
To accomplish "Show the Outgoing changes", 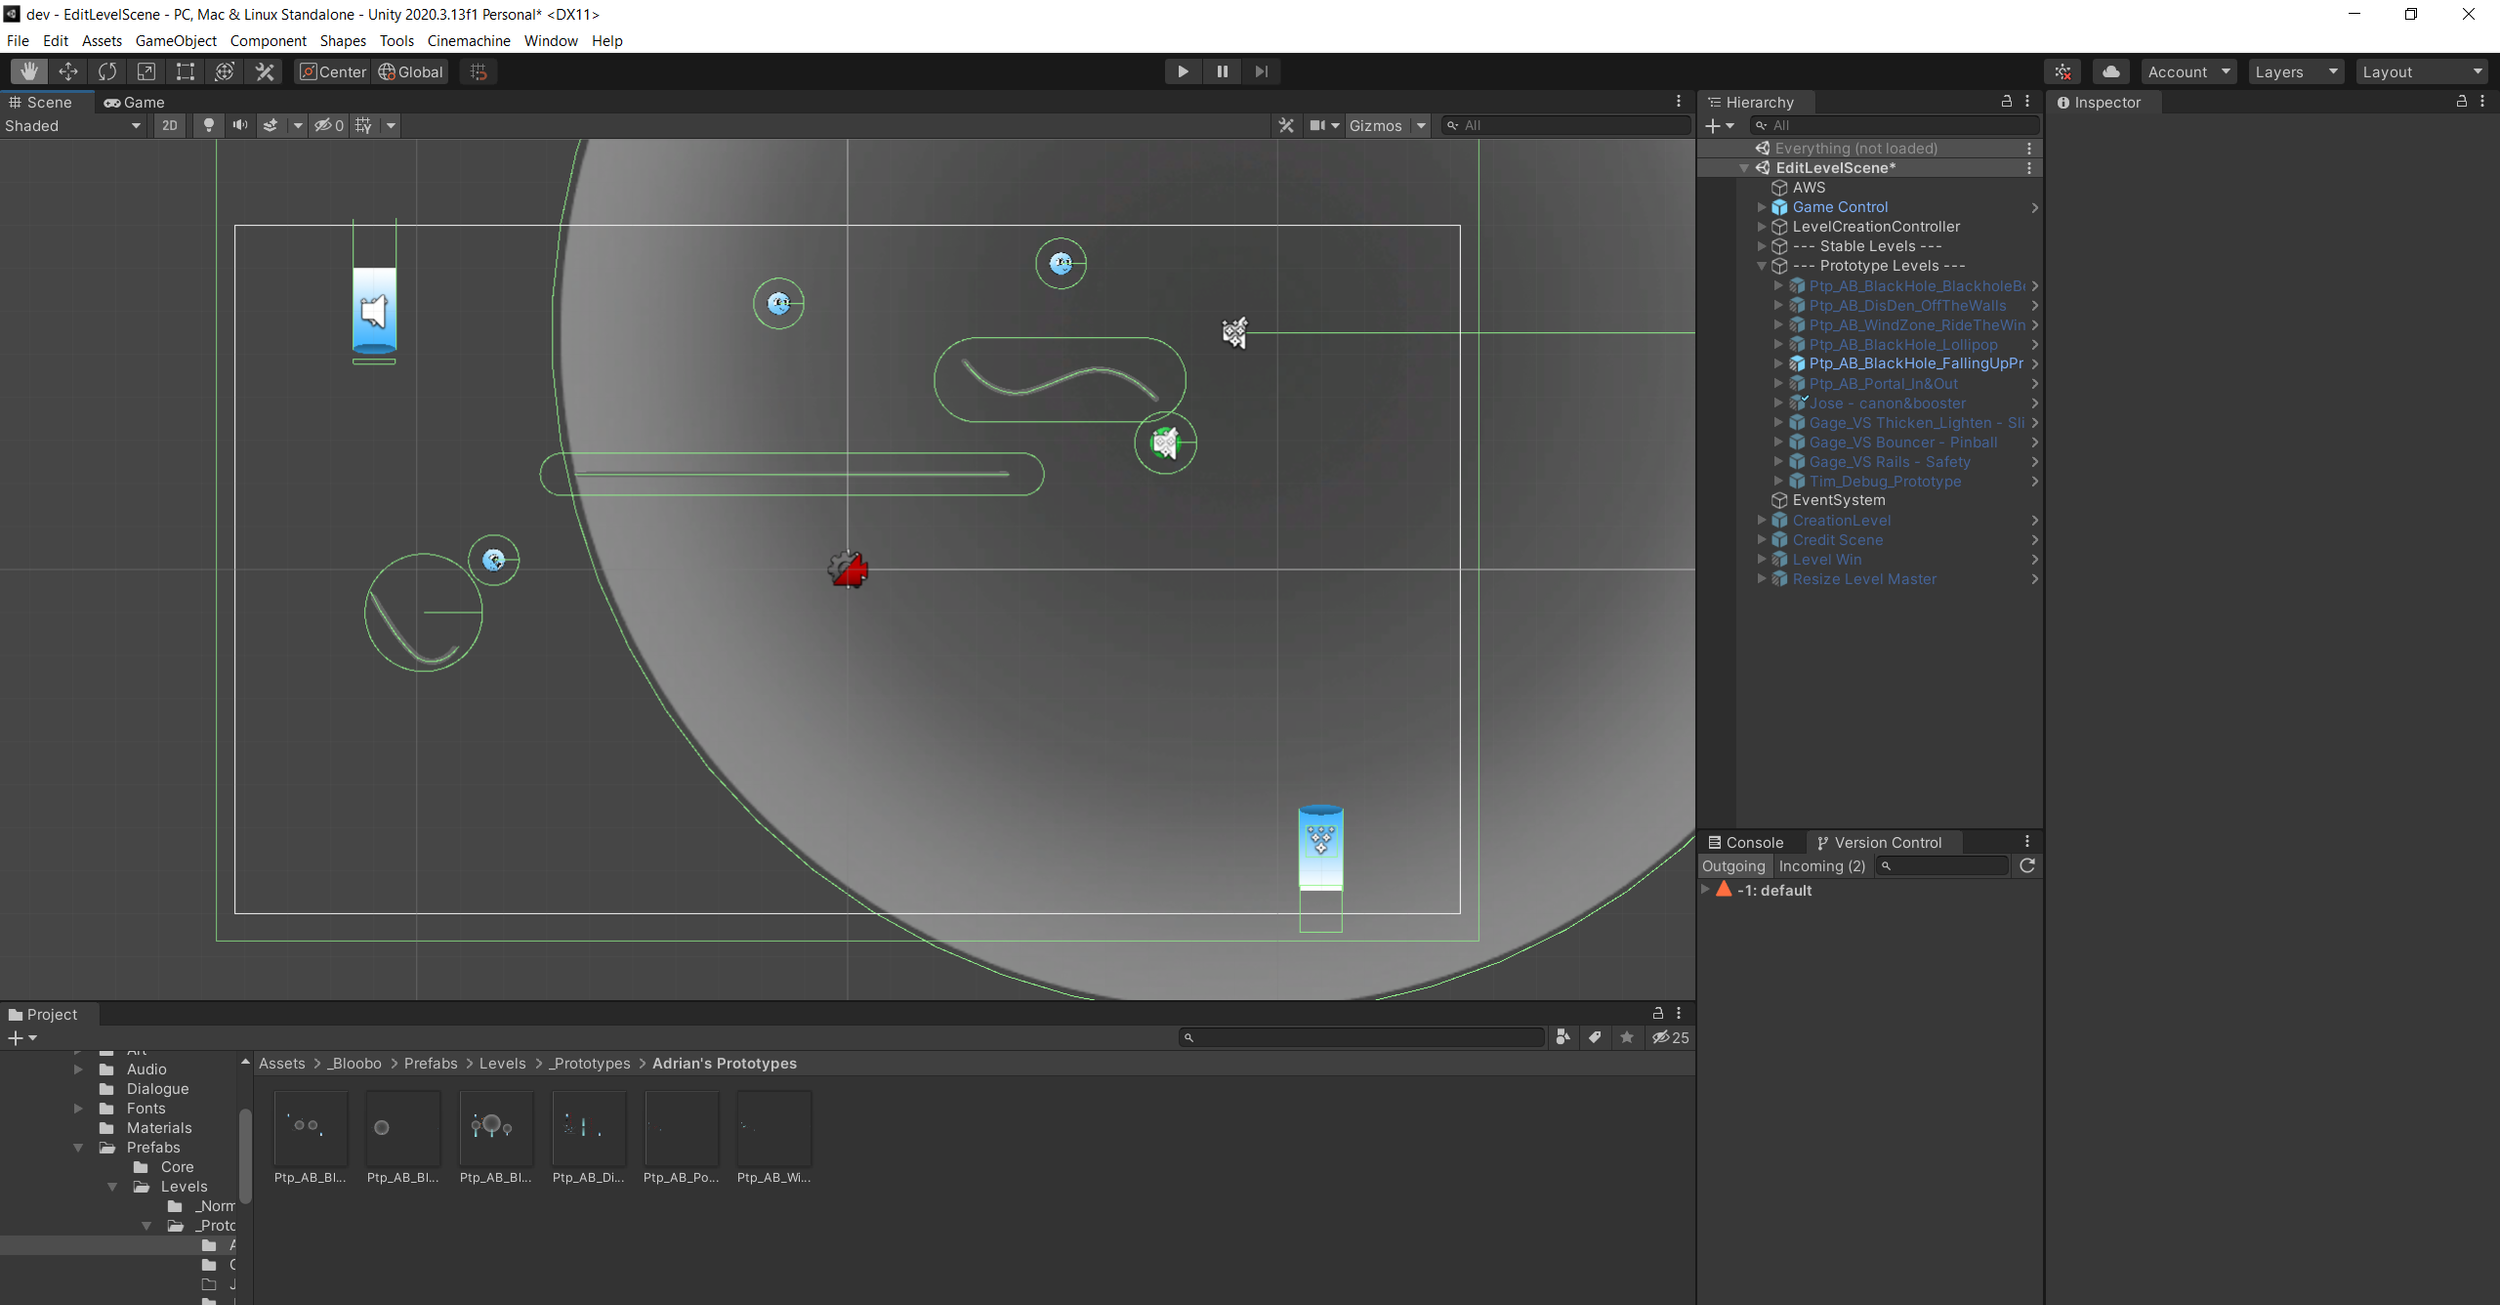I will (x=1734, y=866).
